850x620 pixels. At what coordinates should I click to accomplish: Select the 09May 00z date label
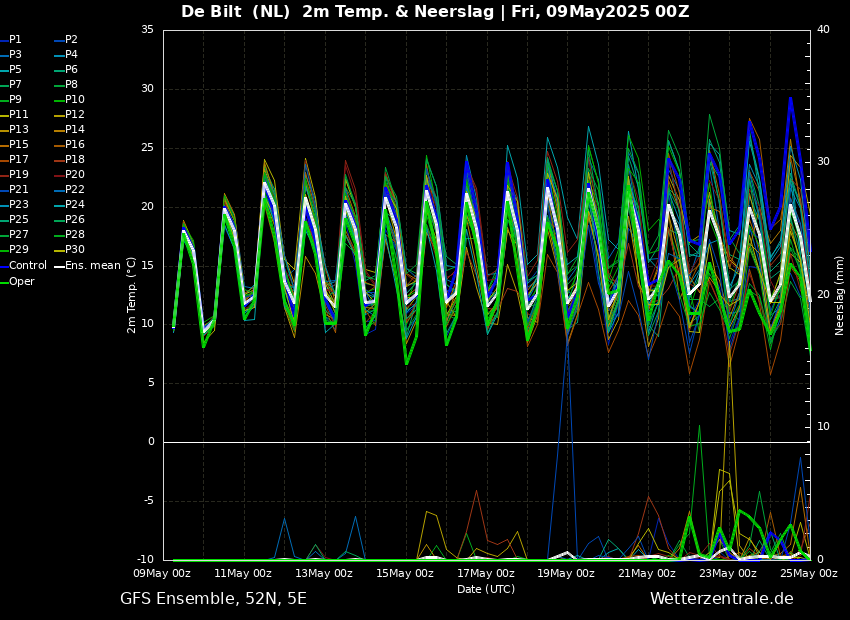tap(163, 573)
